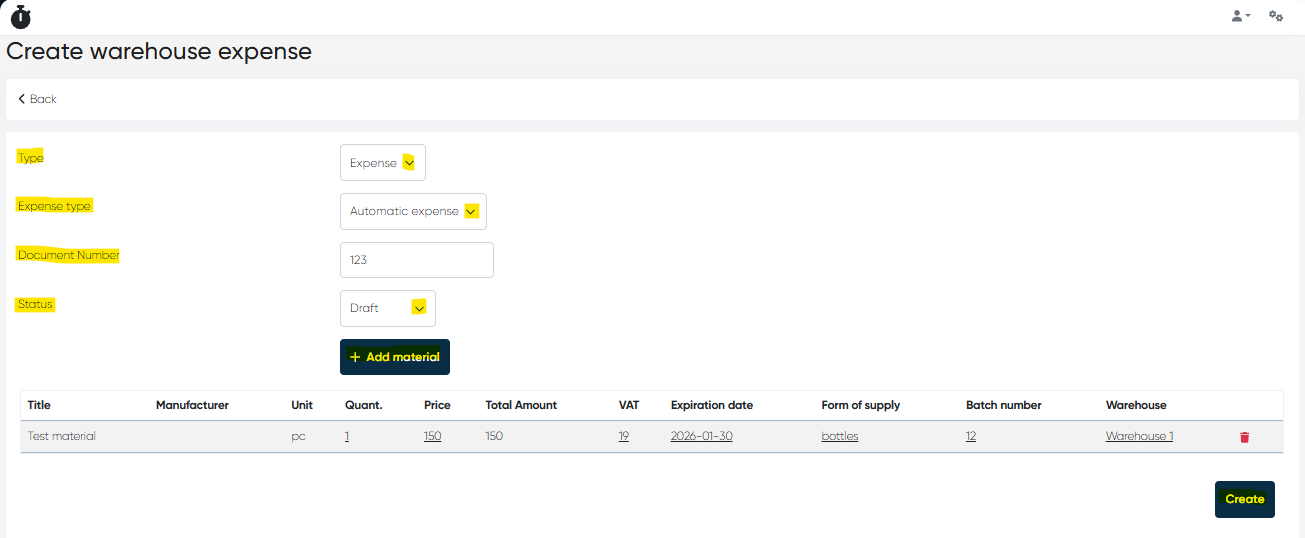This screenshot has width=1305, height=538.
Task: Click the Test material title cell
Action: [62, 436]
